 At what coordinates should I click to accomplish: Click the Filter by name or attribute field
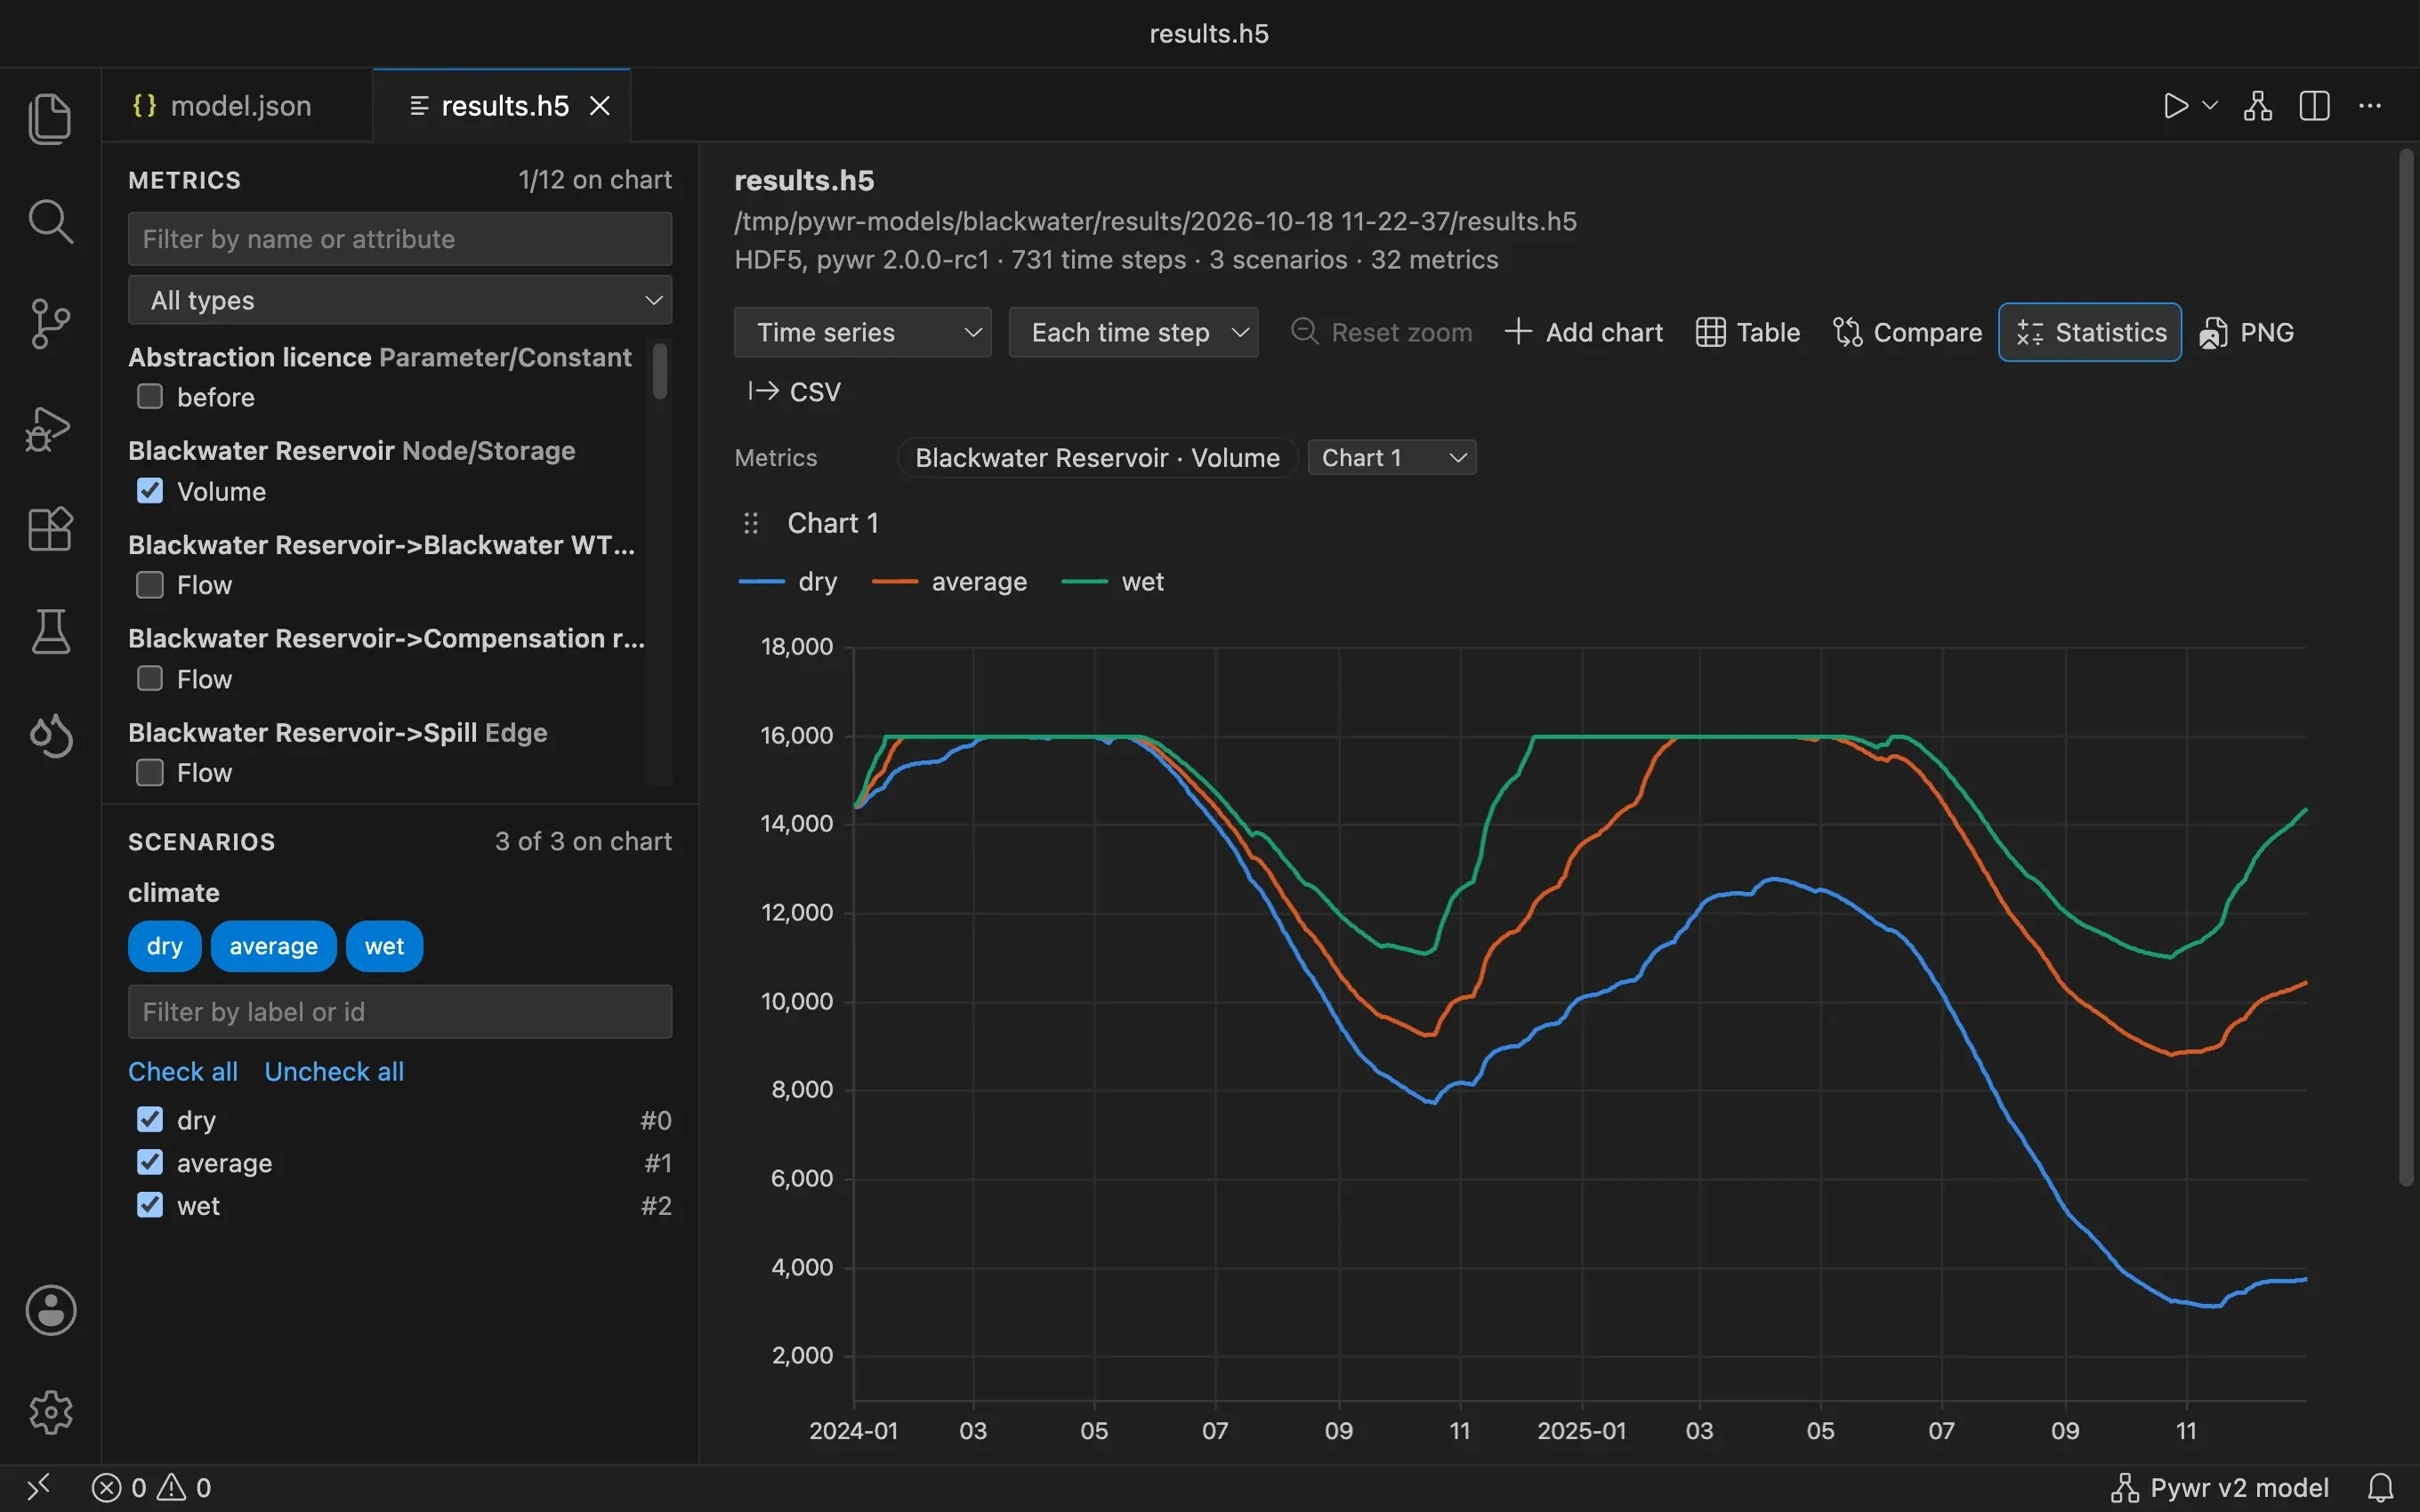click(x=400, y=239)
